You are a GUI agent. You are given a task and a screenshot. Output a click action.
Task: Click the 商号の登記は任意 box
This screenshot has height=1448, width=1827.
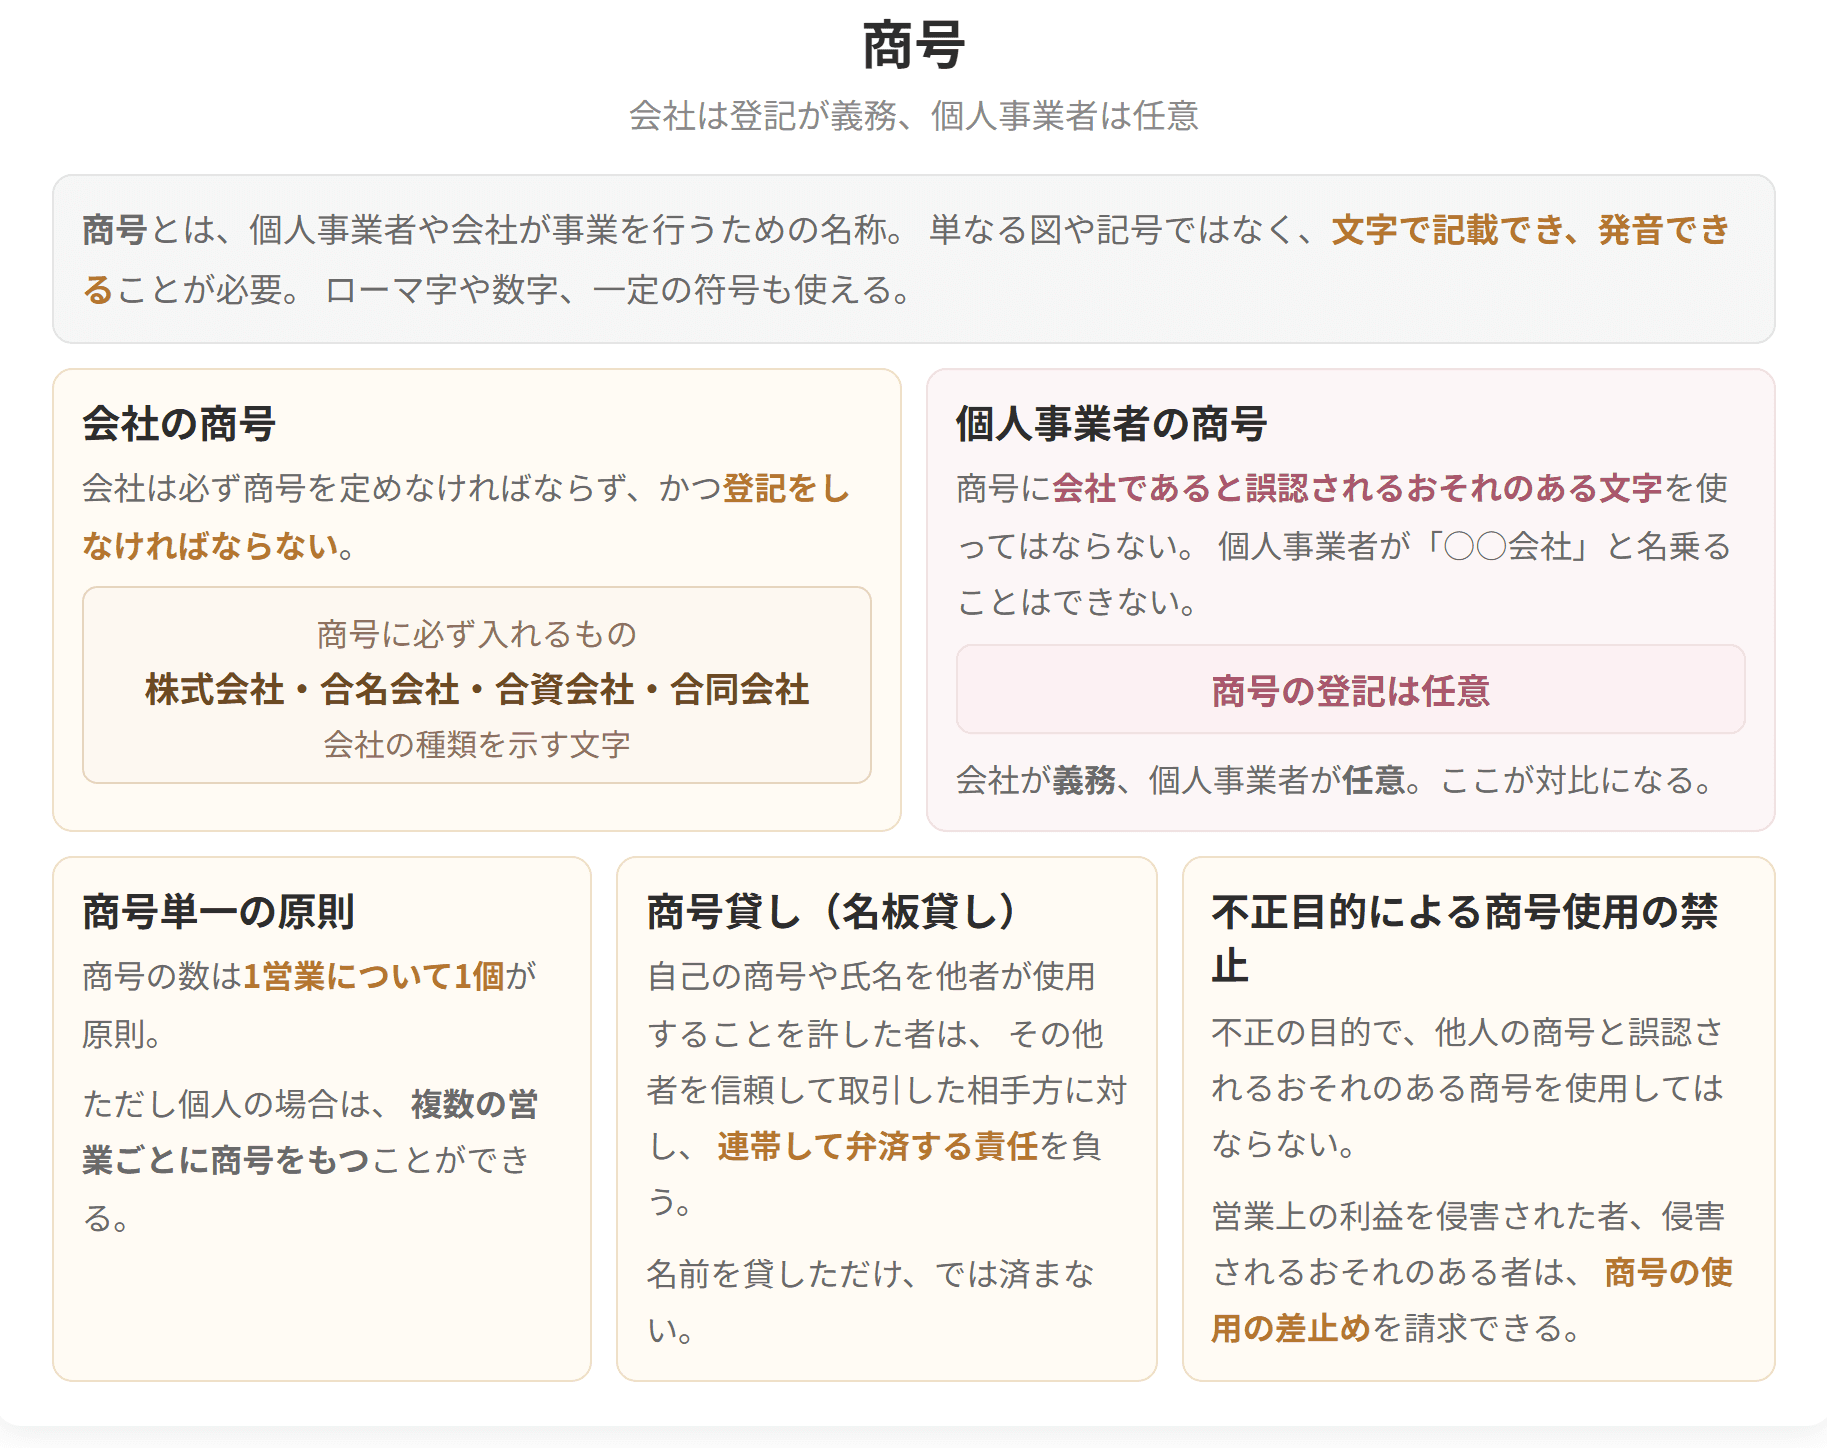tap(1351, 689)
